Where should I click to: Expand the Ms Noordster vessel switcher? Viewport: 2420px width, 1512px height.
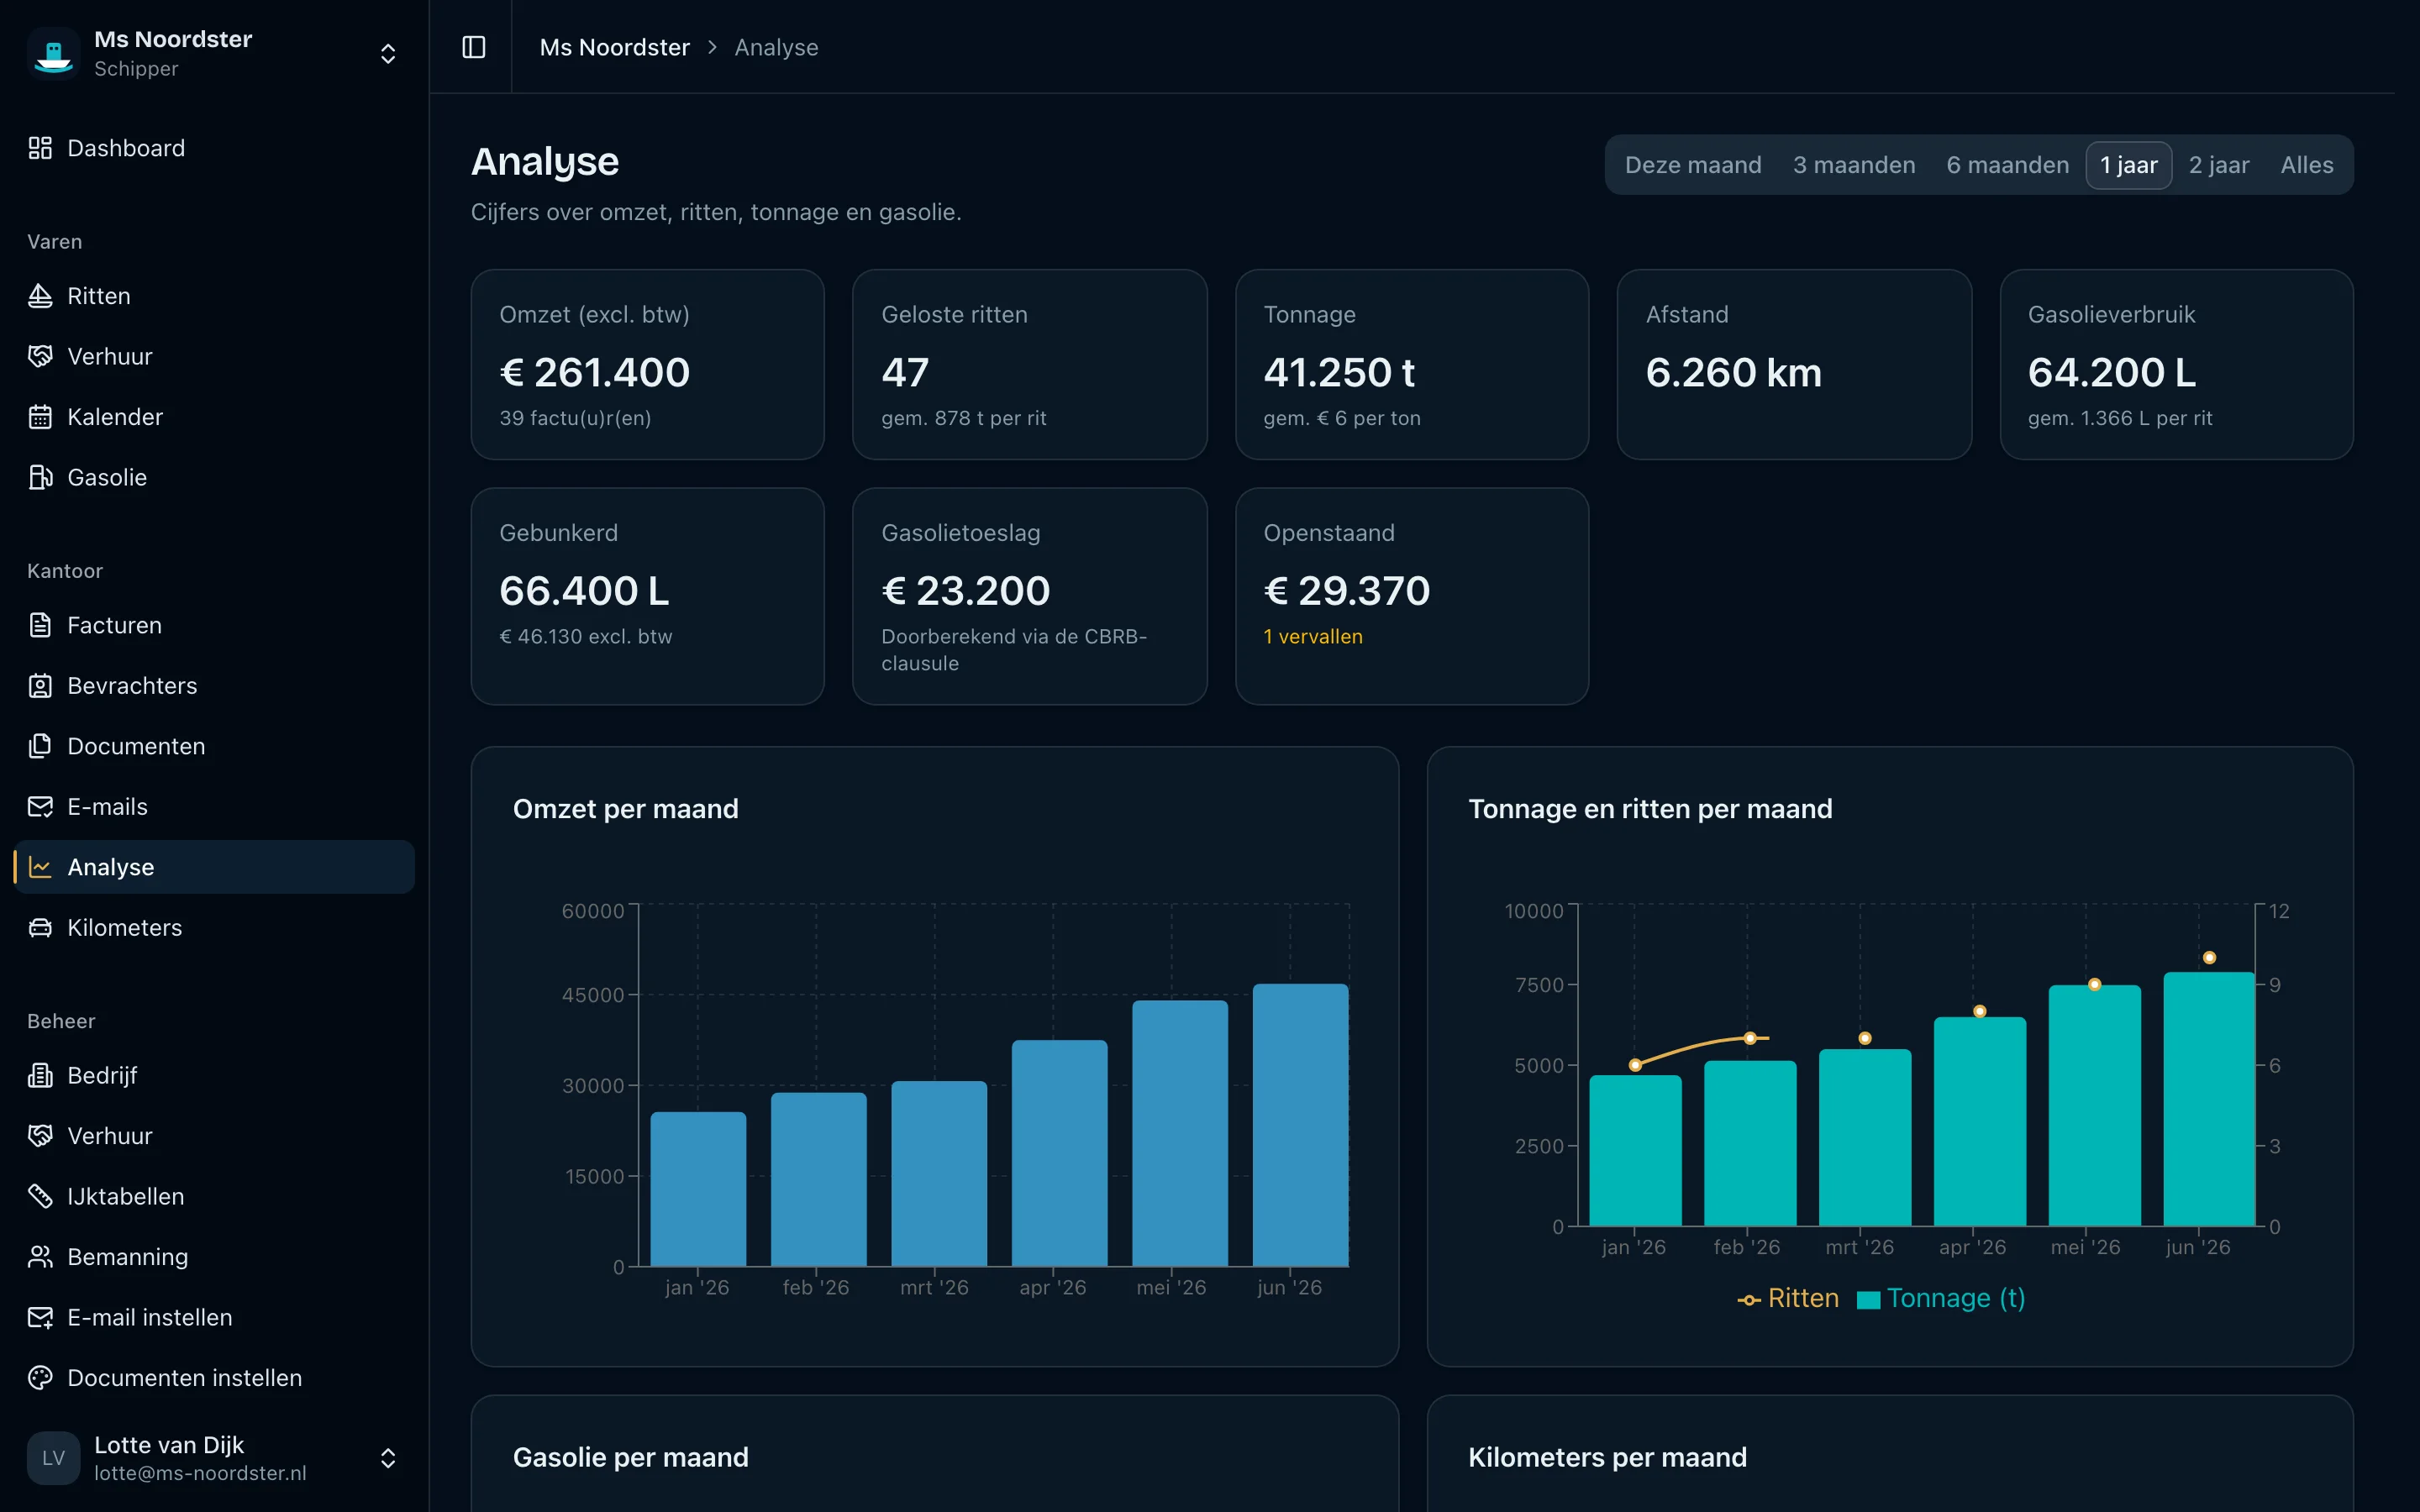tap(388, 53)
